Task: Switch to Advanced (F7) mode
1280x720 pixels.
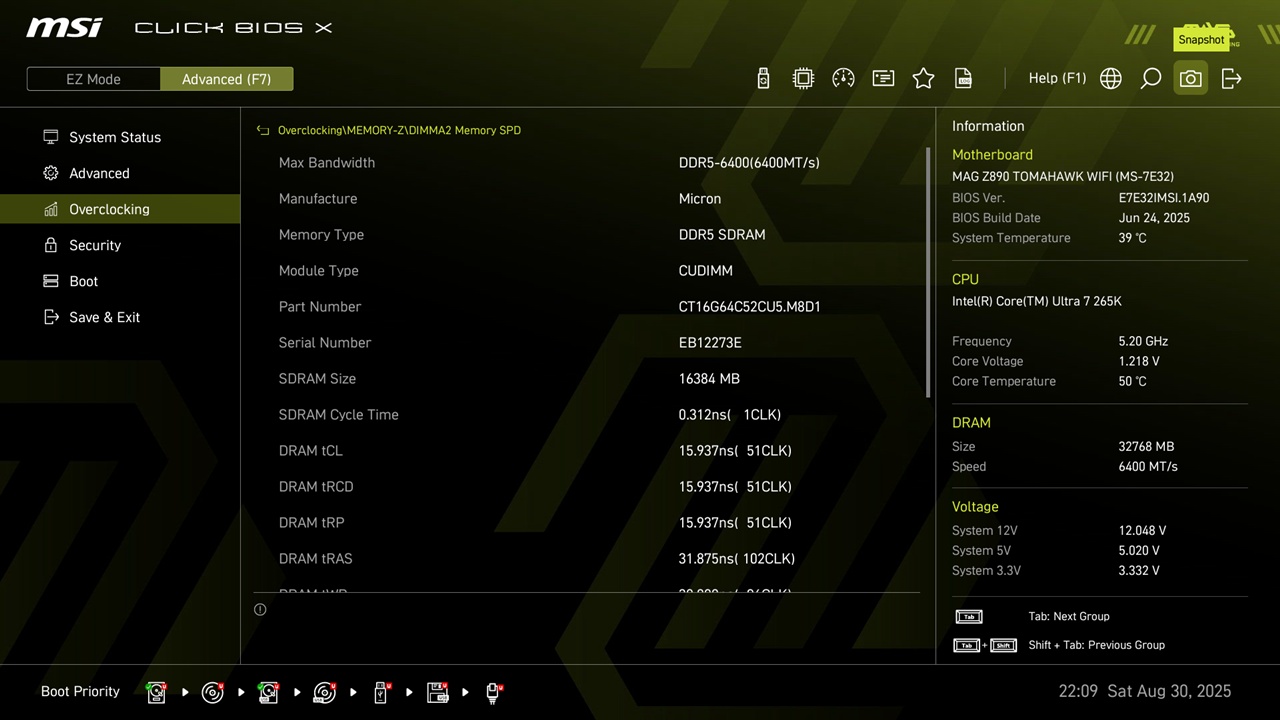Action: (x=226, y=79)
